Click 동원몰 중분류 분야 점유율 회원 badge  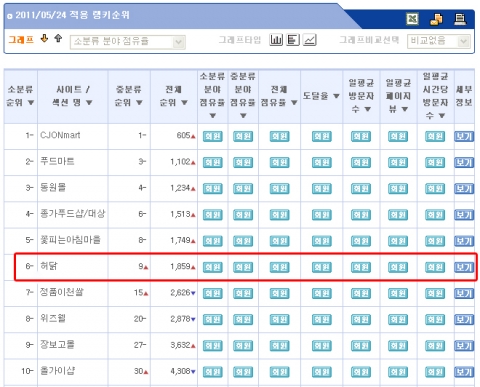pyautogui.click(x=243, y=189)
